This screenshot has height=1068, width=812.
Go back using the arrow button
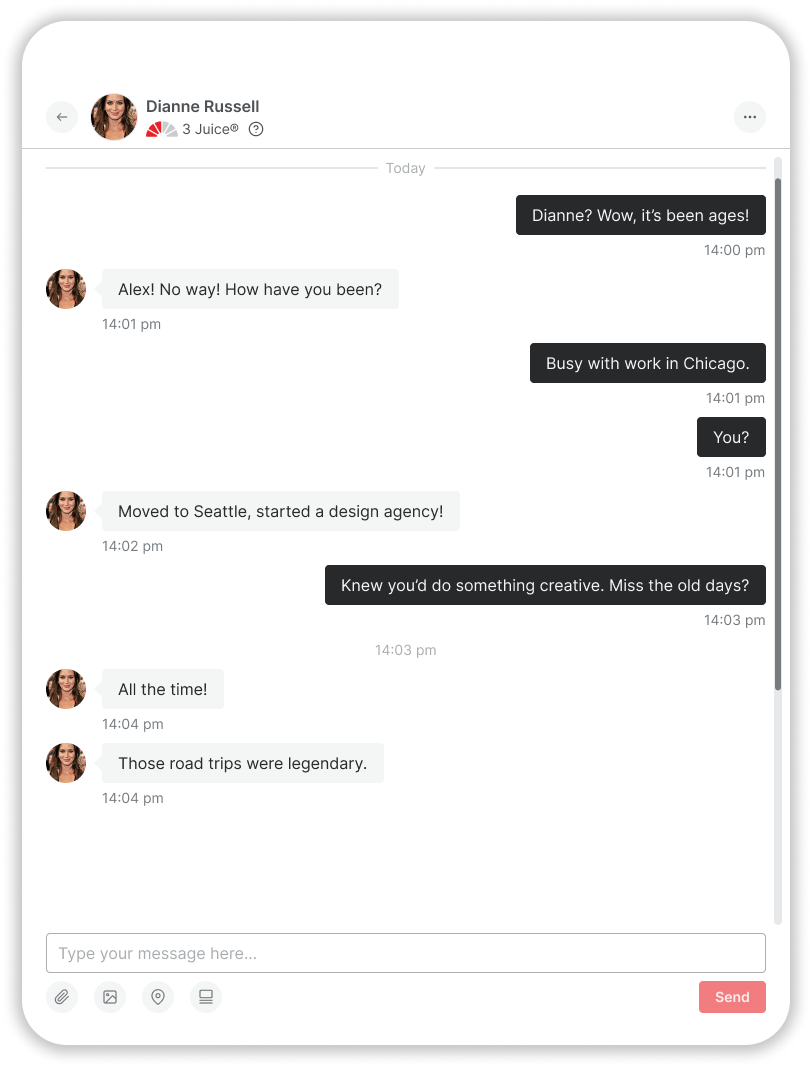(x=62, y=117)
